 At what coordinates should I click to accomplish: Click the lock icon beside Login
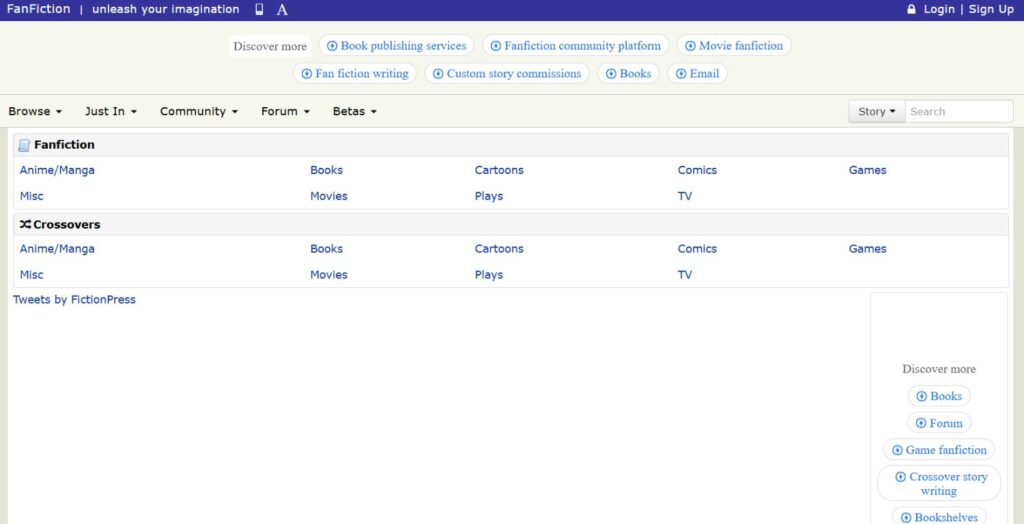tap(911, 10)
